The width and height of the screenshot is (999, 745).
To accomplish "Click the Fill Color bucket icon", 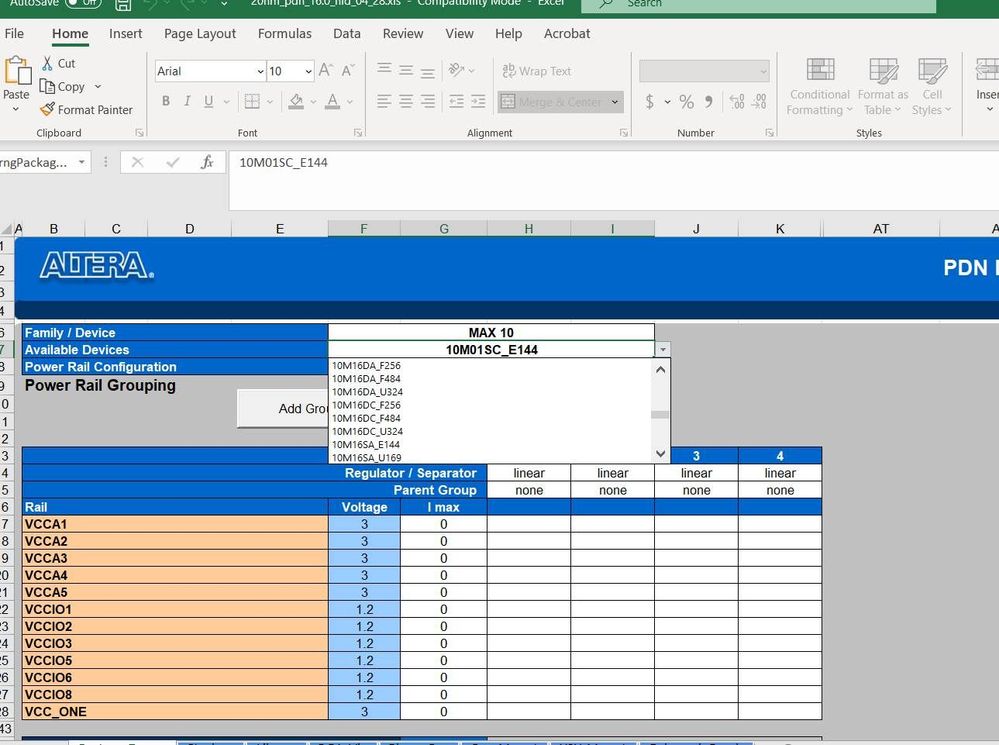I will coord(296,101).
